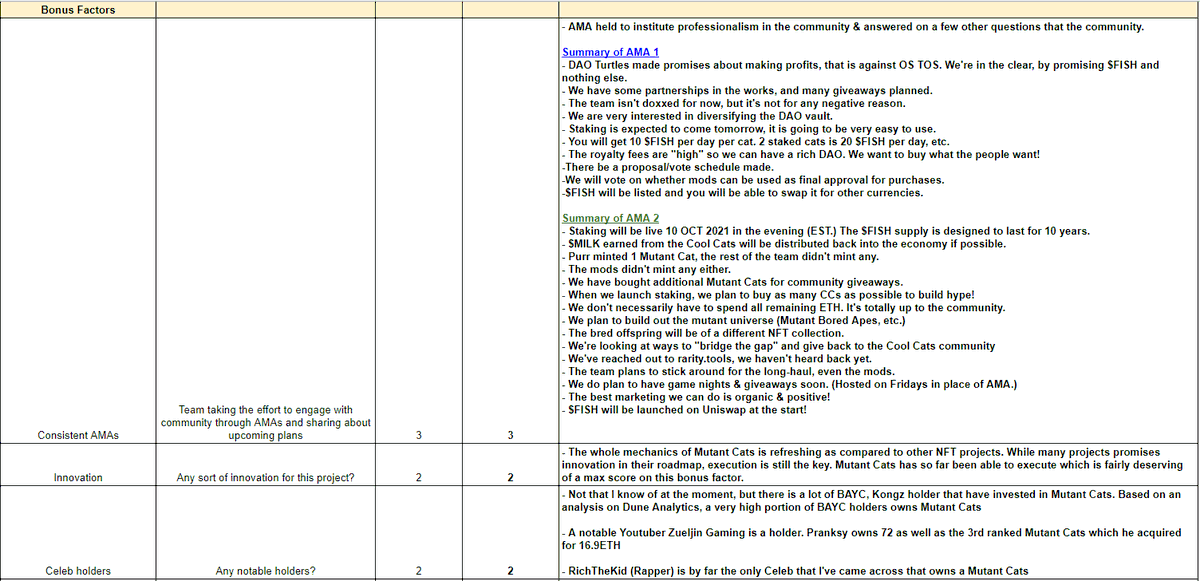Image resolution: width=1200 pixels, height=581 pixels.
Task: Click the 'DAO Turtles made promises' line
Action: (x=860, y=71)
